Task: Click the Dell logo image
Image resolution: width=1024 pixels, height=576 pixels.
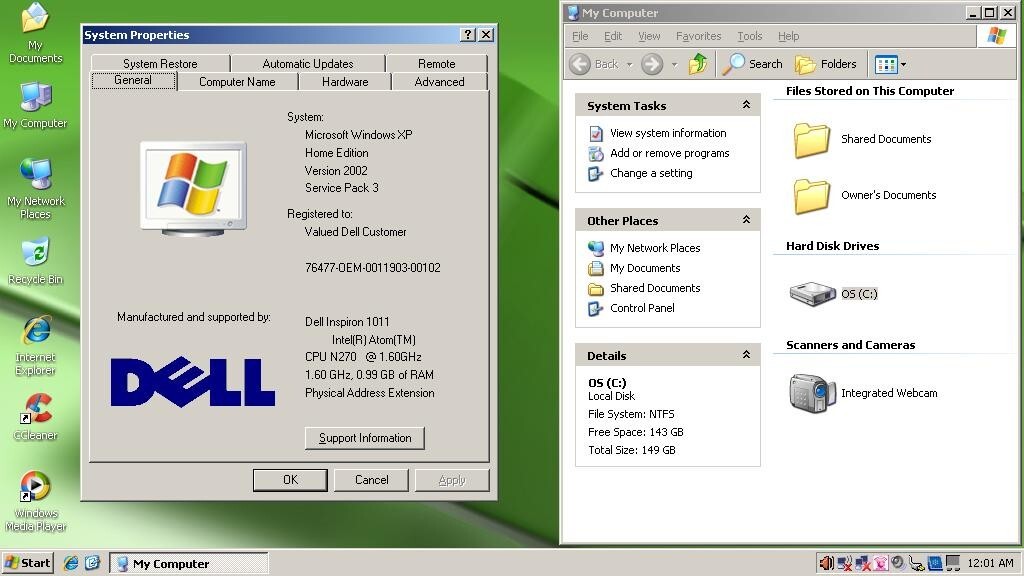Action: [x=193, y=382]
